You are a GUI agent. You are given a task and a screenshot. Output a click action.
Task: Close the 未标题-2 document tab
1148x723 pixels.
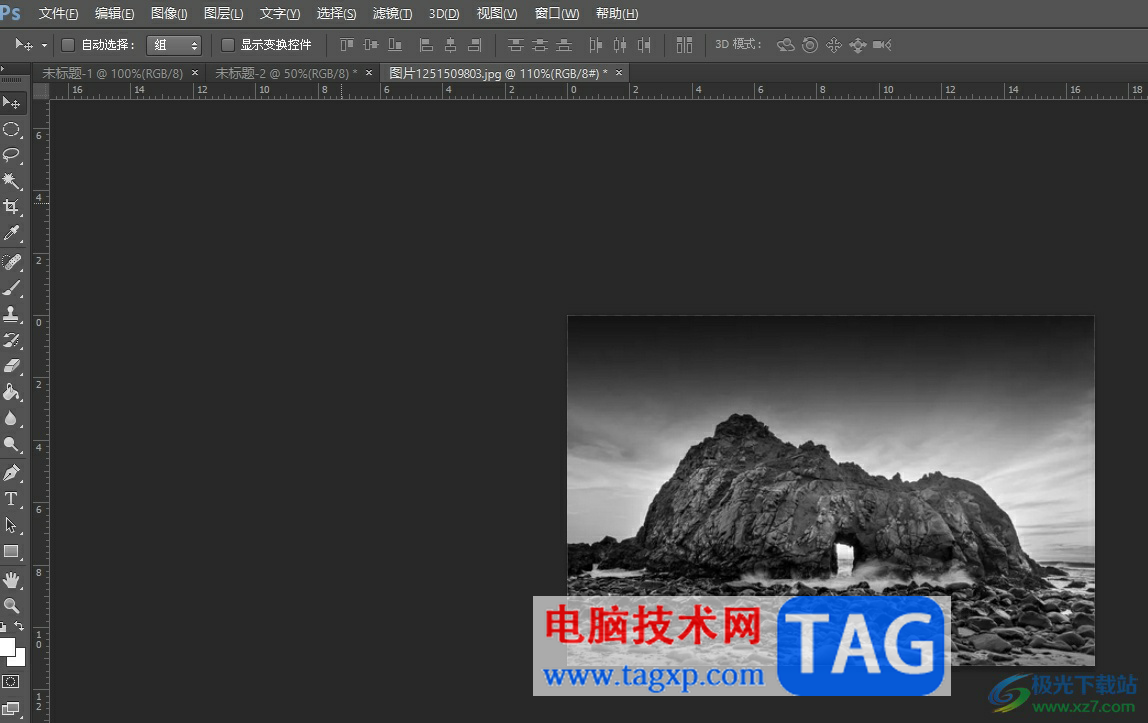click(x=369, y=73)
